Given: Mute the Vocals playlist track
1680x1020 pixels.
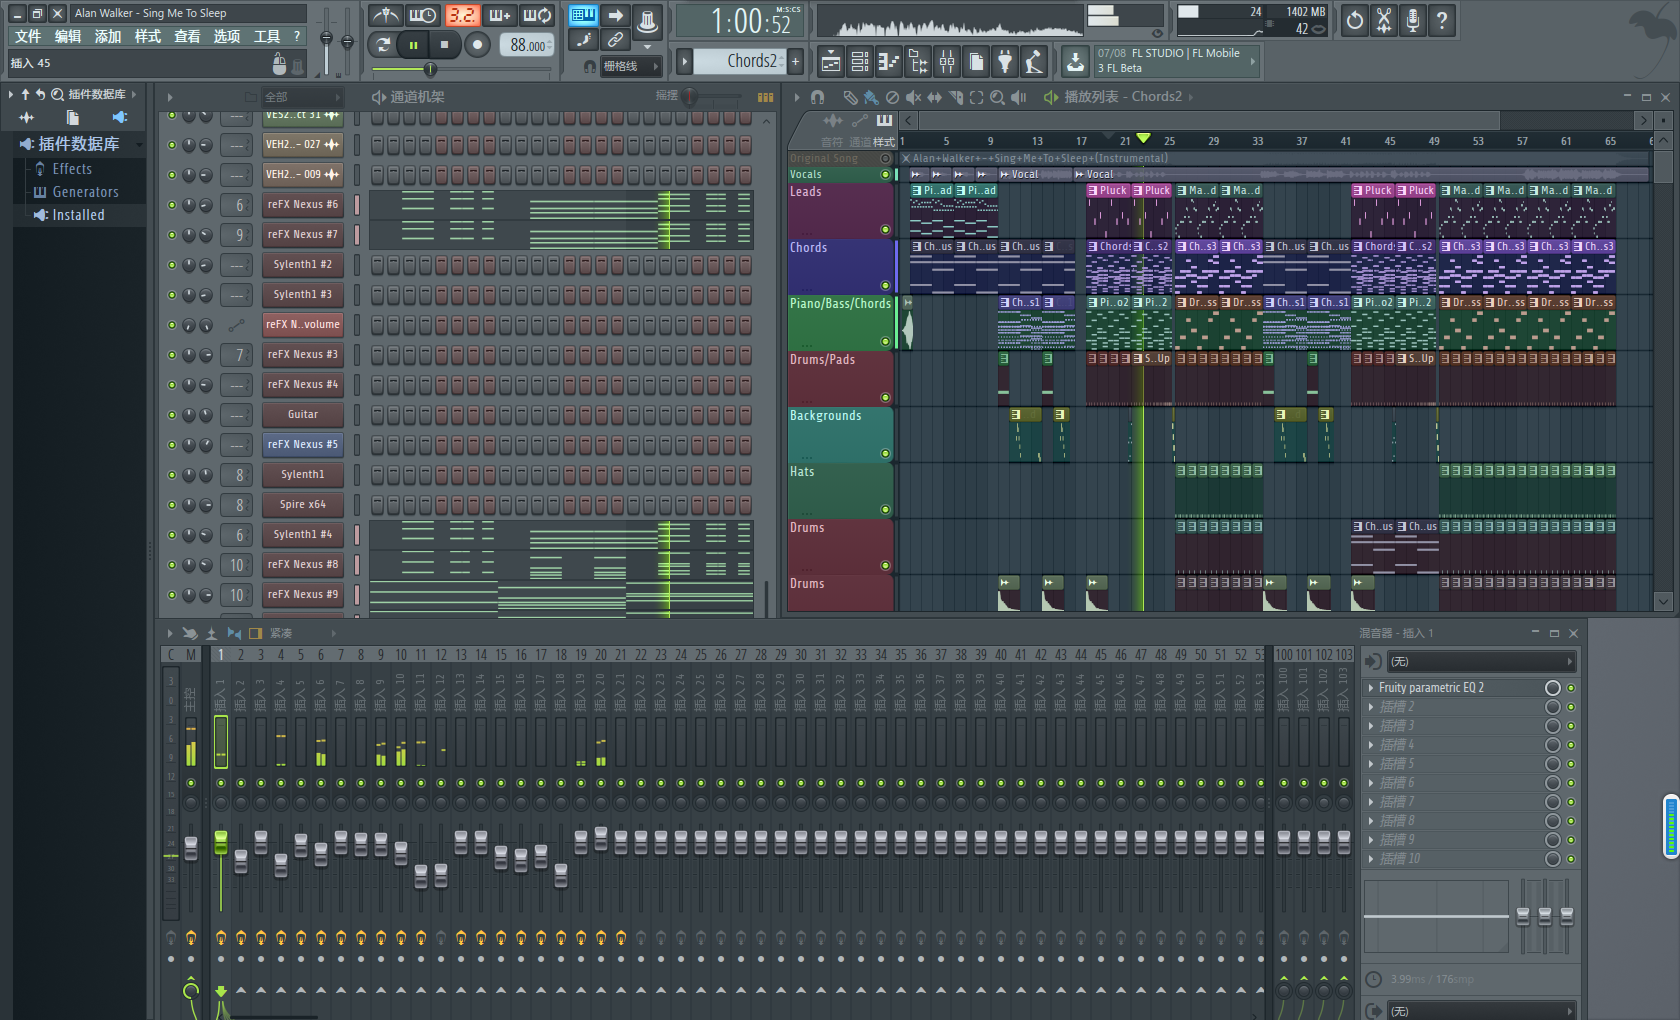Looking at the screenshot, I should pos(885,175).
